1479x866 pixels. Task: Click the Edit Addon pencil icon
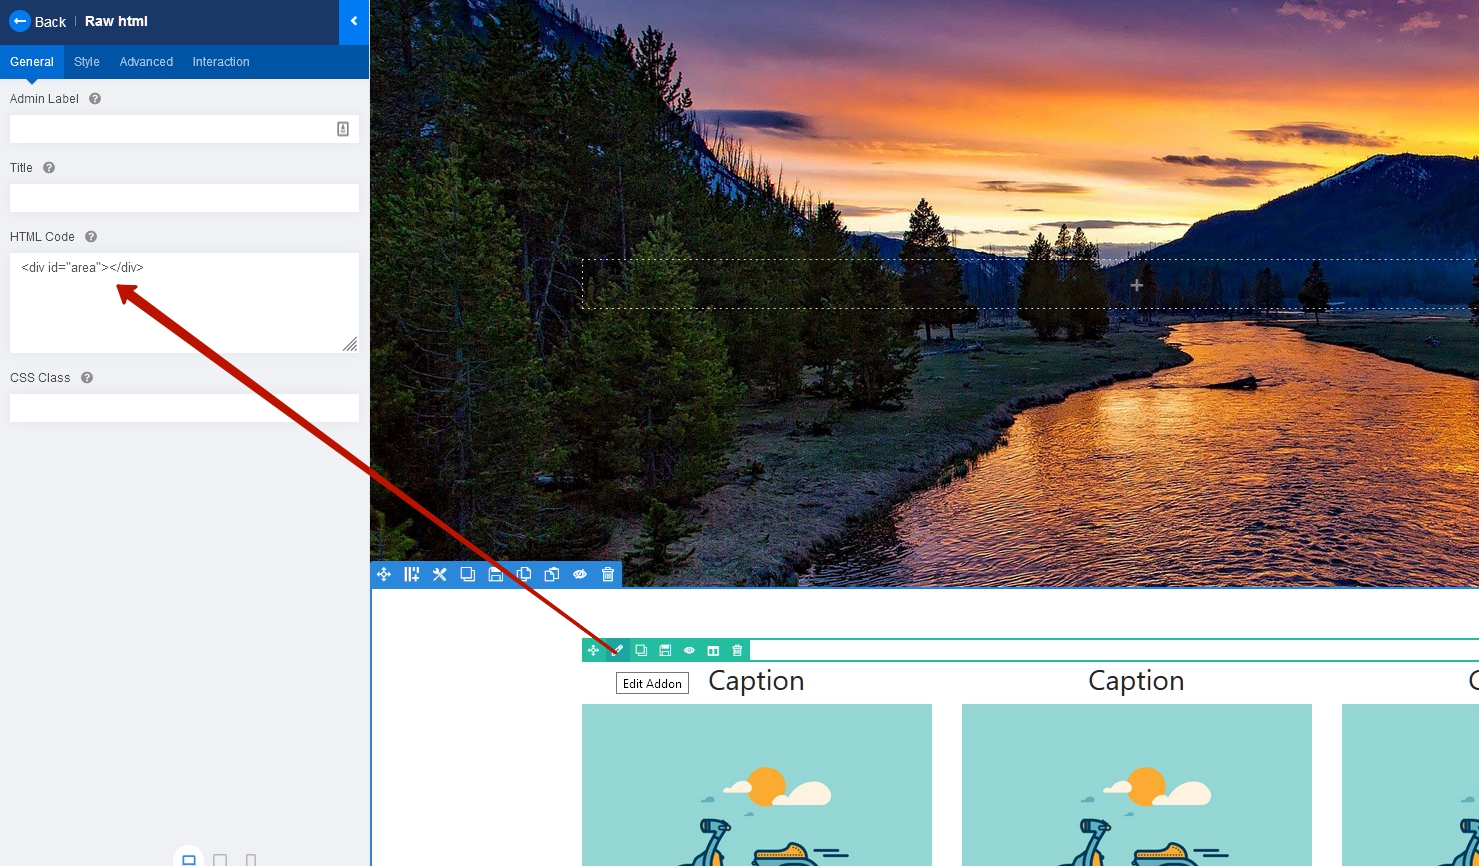[617, 650]
